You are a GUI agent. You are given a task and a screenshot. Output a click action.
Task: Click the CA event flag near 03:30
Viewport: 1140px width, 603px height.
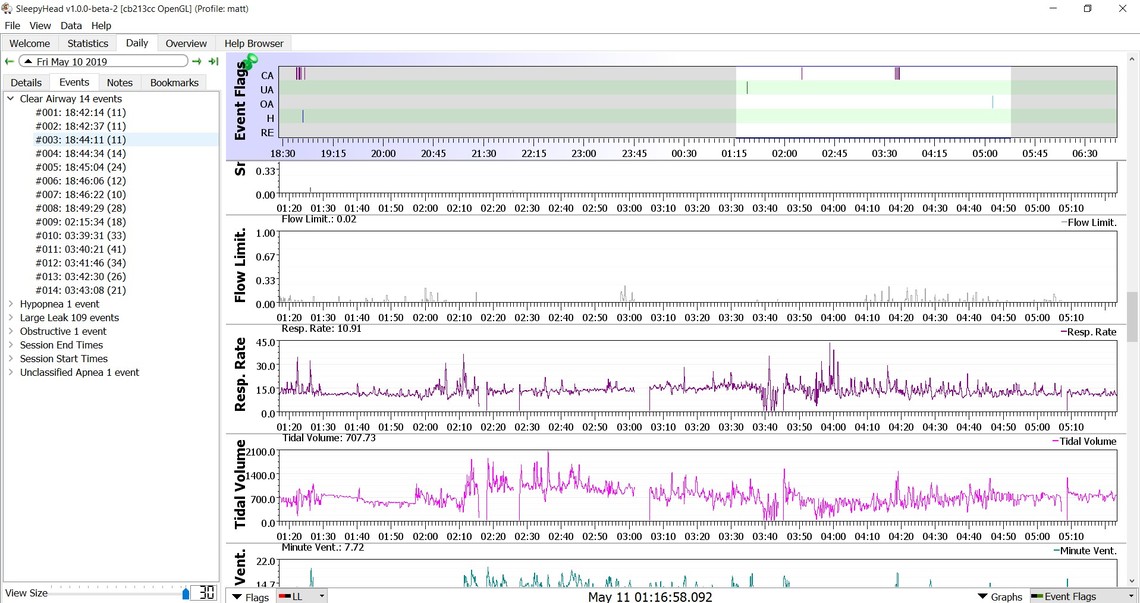tap(897, 74)
